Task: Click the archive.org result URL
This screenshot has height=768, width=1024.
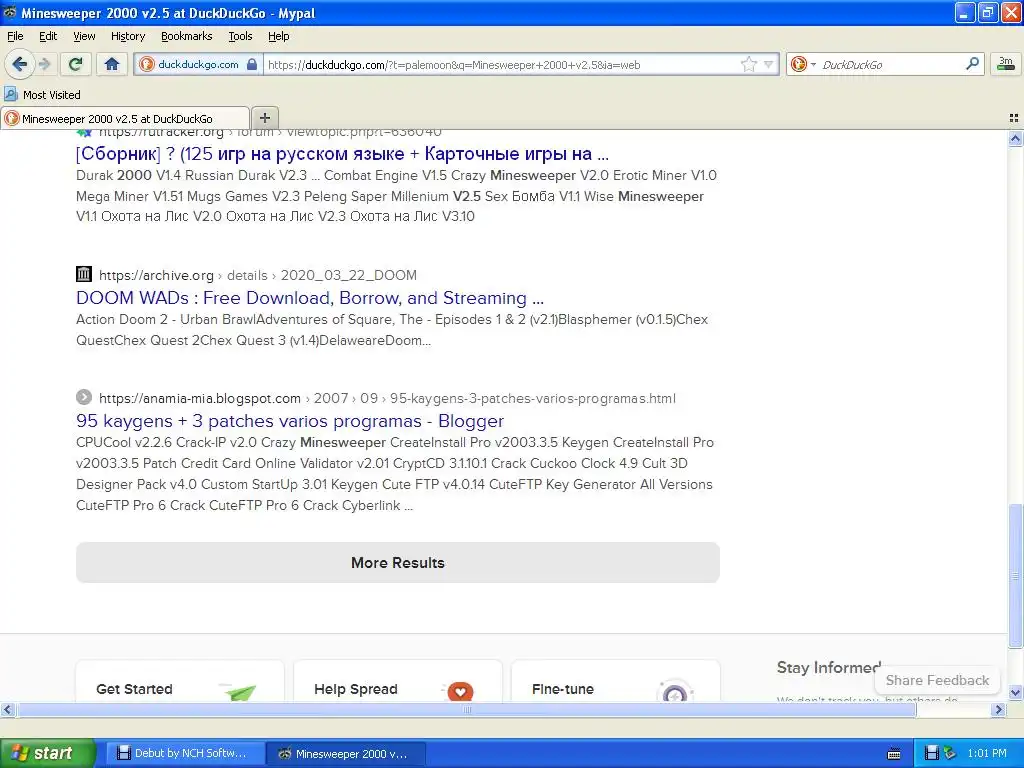Action: tap(257, 275)
